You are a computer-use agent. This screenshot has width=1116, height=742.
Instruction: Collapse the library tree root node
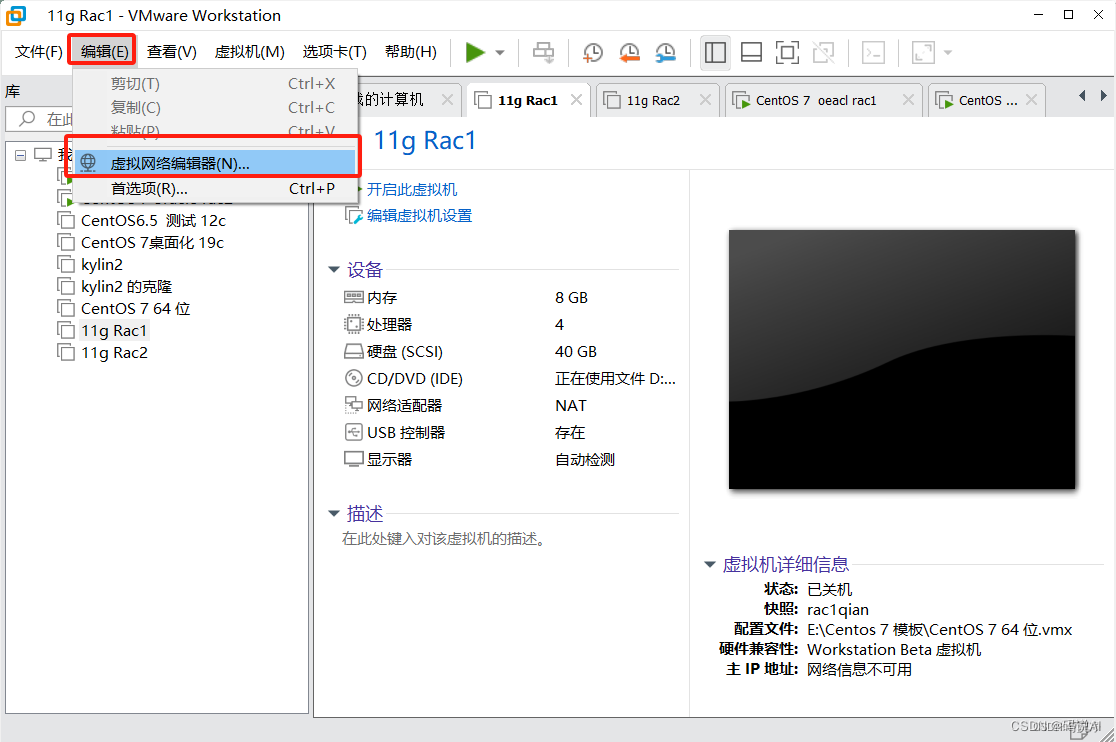pos(21,155)
